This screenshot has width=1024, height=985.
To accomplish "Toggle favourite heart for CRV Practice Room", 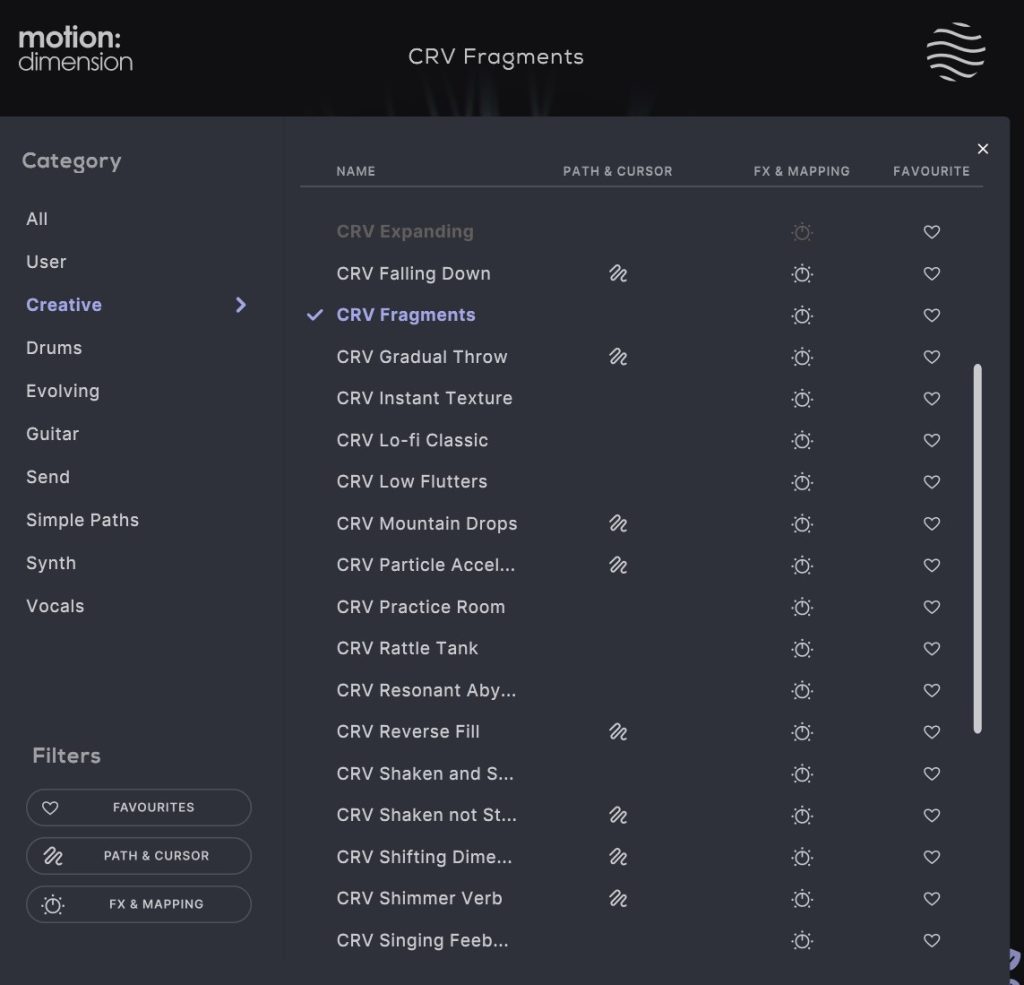I will point(931,607).
